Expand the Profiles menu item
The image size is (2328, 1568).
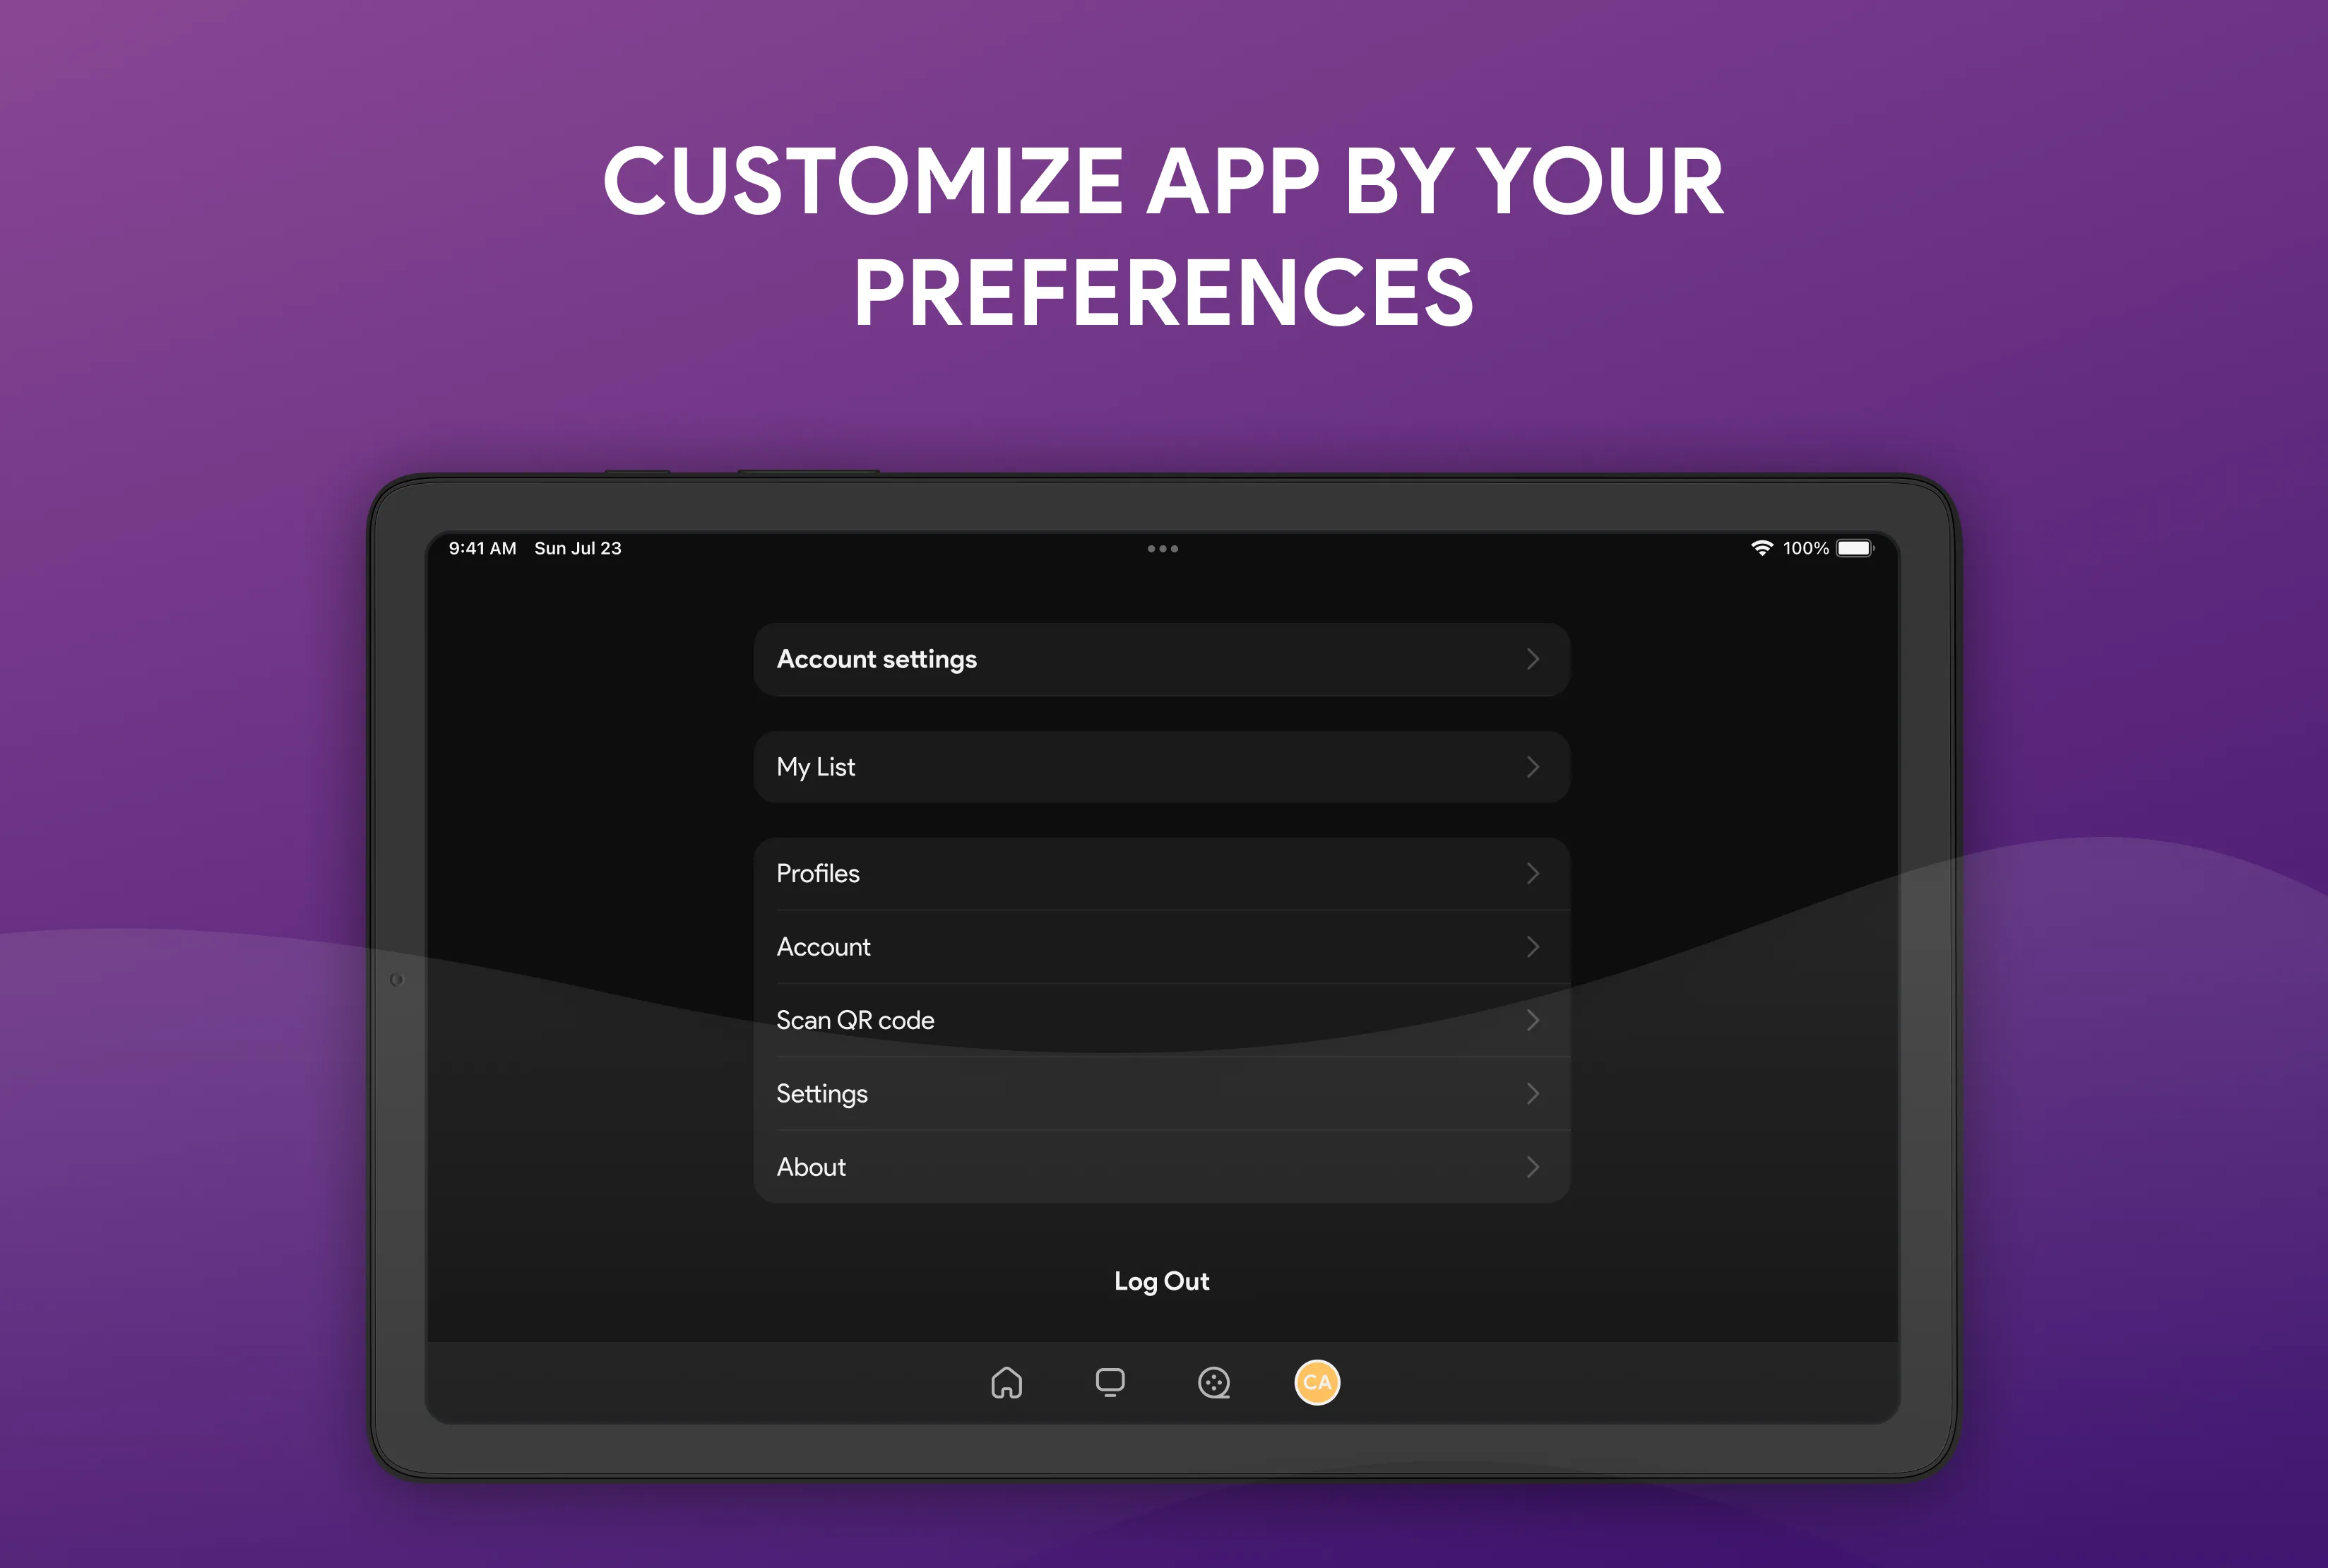[1163, 872]
